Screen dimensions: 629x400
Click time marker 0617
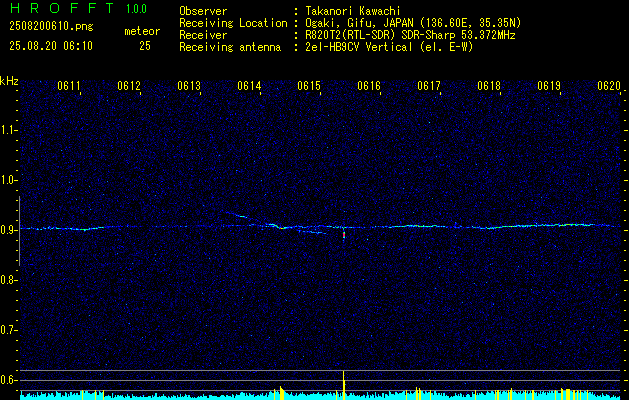pos(428,86)
